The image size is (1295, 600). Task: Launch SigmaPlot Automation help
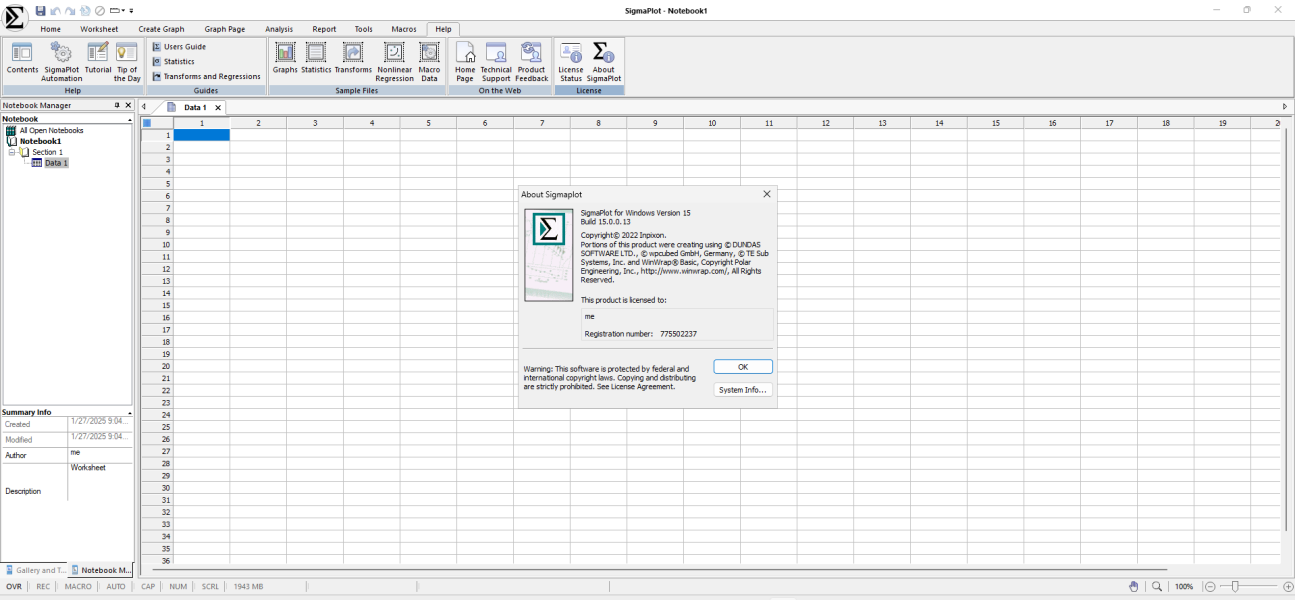(61, 60)
